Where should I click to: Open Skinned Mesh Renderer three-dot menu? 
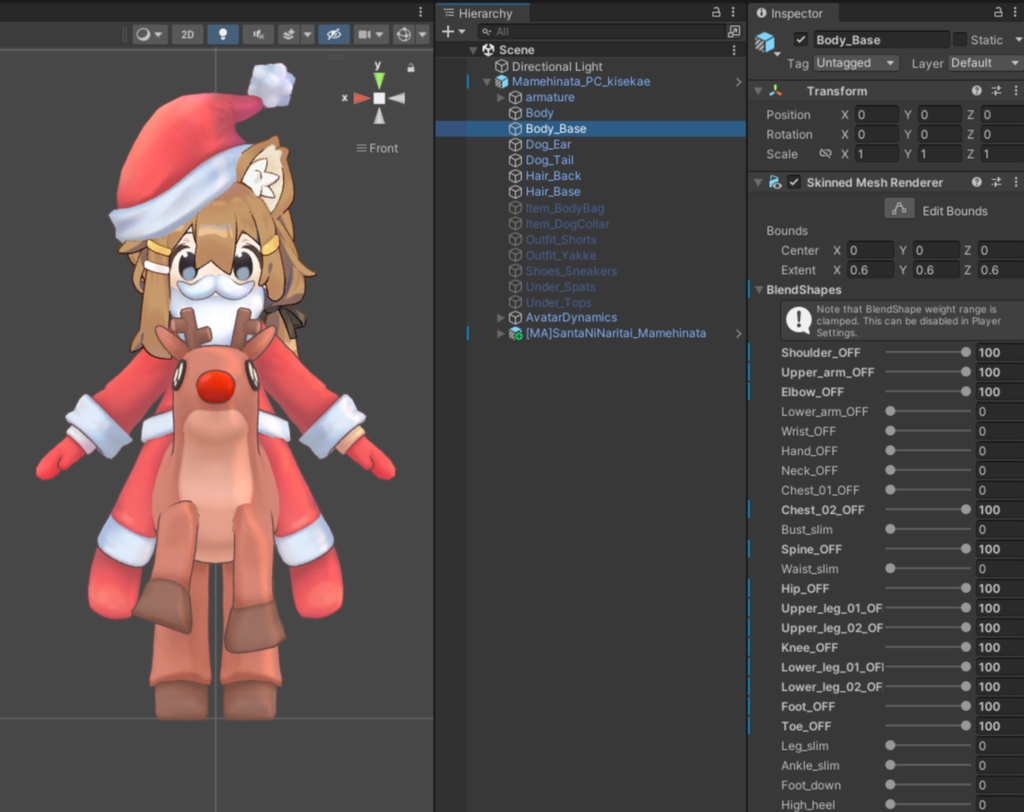click(x=1016, y=182)
